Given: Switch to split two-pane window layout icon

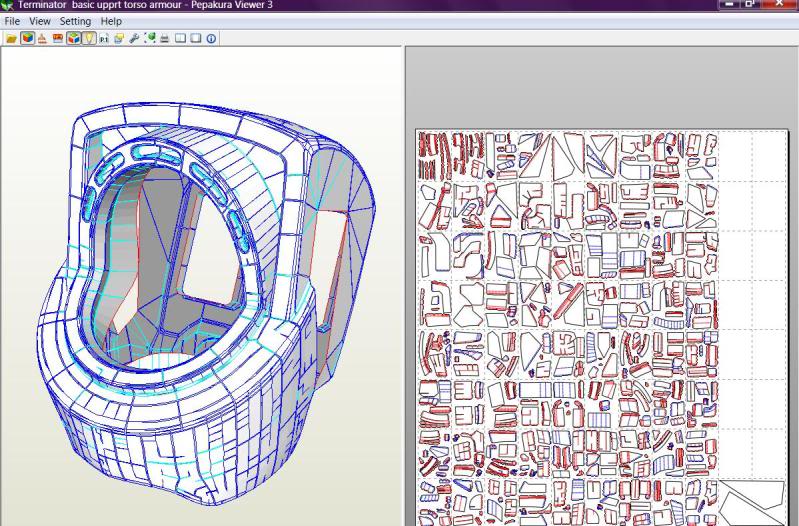Looking at the screenshot, I should [x=180, y=39].
